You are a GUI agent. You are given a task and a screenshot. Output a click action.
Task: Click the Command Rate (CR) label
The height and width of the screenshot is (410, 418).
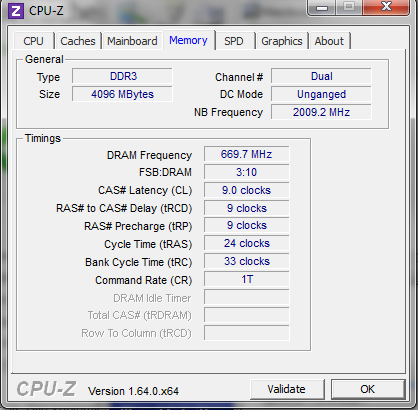point(144,280)
